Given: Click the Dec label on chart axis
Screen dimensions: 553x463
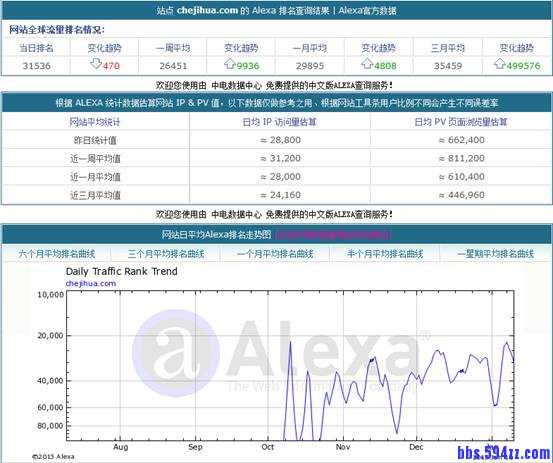Looking at the screenshot, I should [x=416, y=447].
